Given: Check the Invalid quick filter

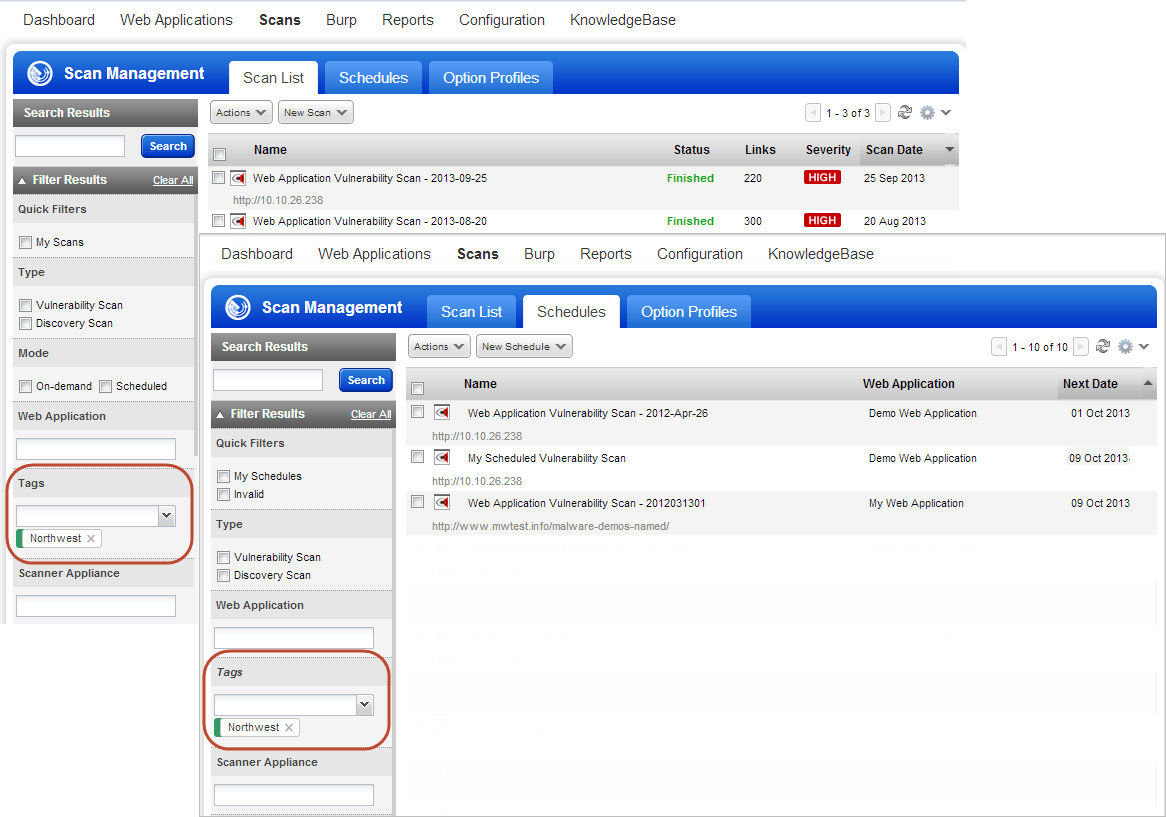Looking at the screenshot, I should click(224, 494).
